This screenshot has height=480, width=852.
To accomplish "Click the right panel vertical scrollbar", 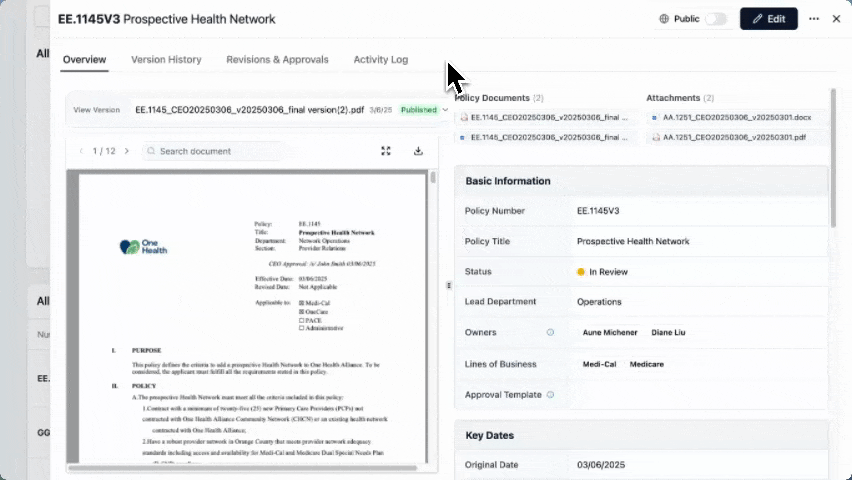I will pos(834,158).
